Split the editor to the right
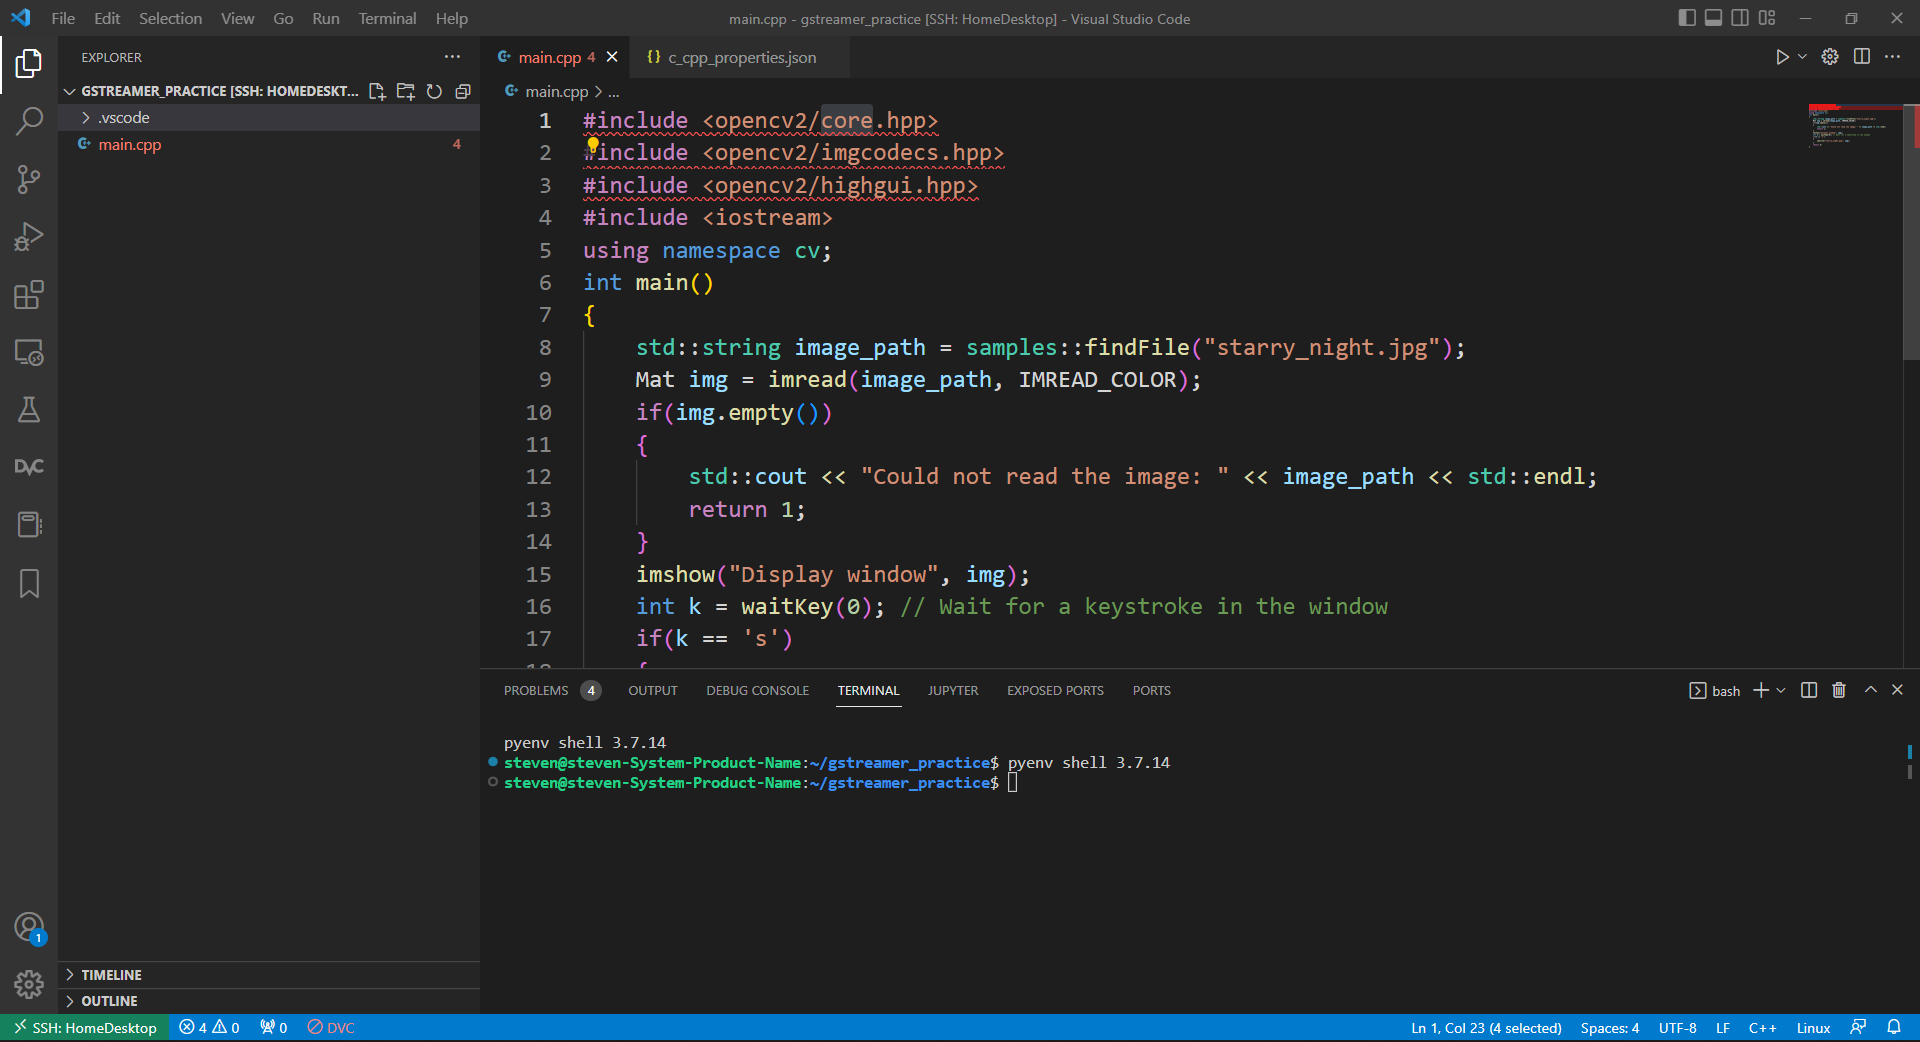Image resolution: width=1920 pixels, height=1042 pixels. (1861, 57)
